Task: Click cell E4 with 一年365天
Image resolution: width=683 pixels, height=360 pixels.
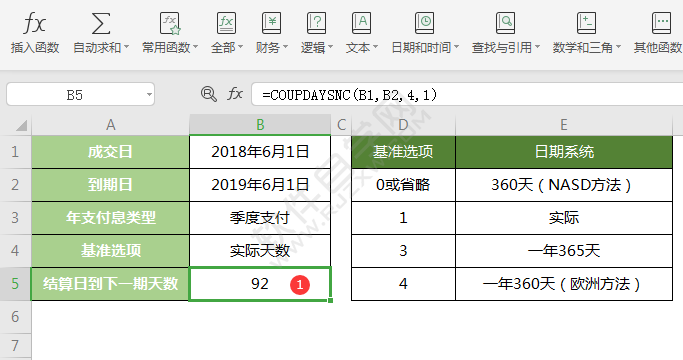Action: tap(564, 251)
